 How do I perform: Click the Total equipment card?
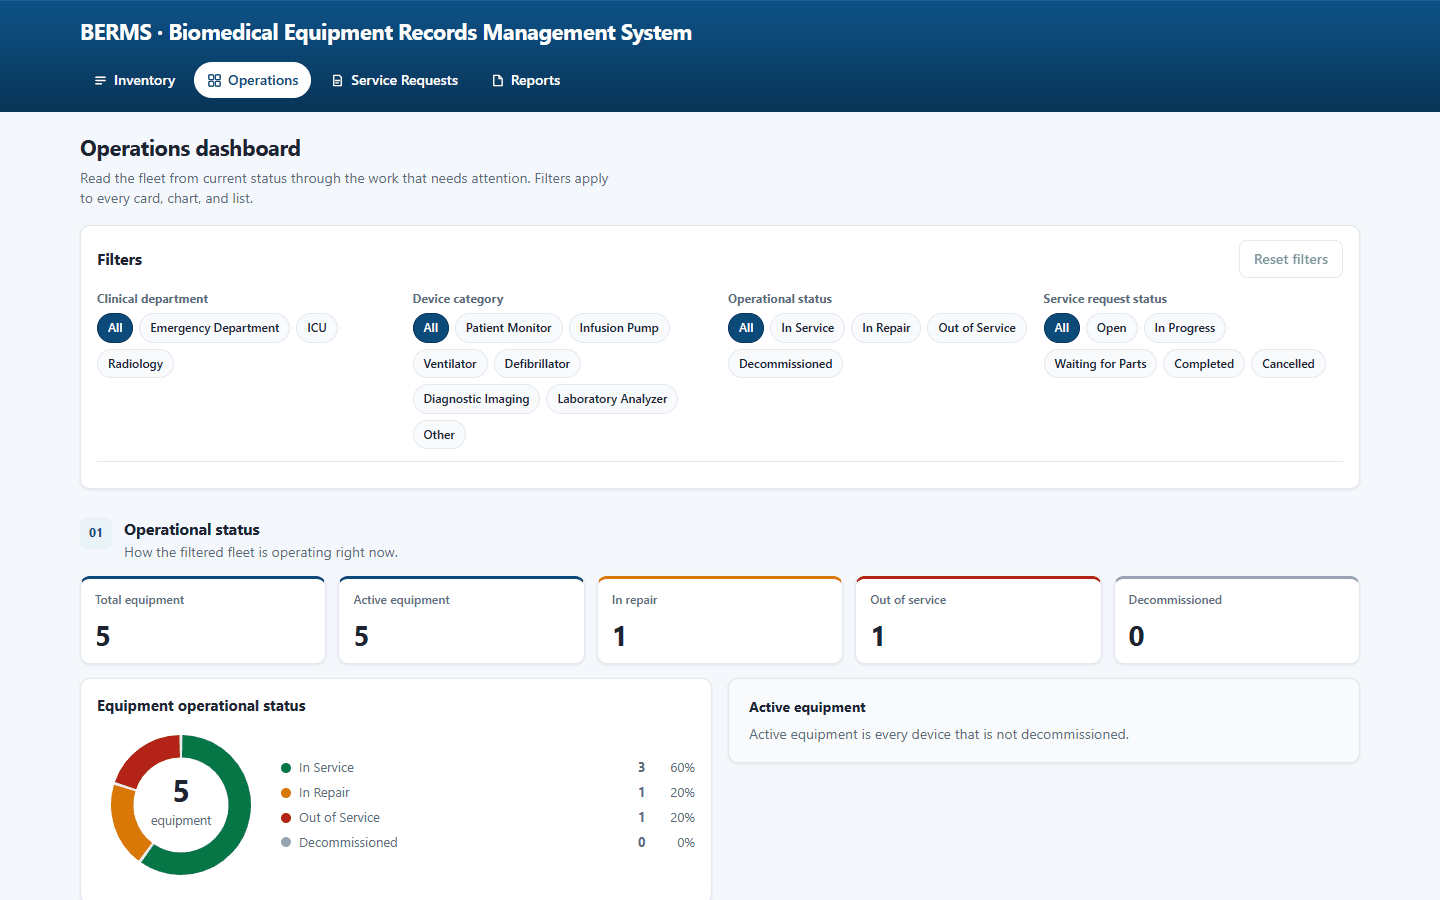[x=203, y=620]
